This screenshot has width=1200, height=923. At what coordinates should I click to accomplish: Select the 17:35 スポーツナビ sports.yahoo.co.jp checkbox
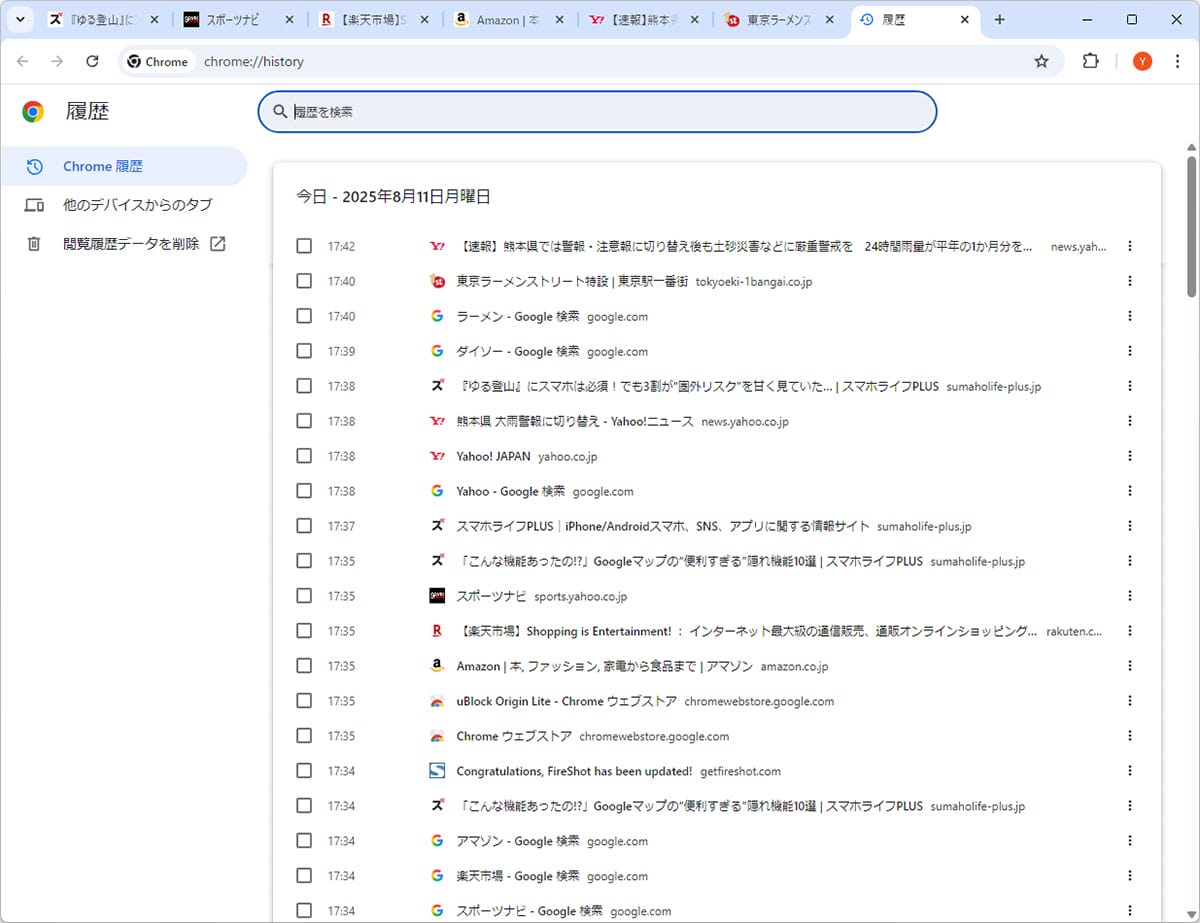point(304,596)
